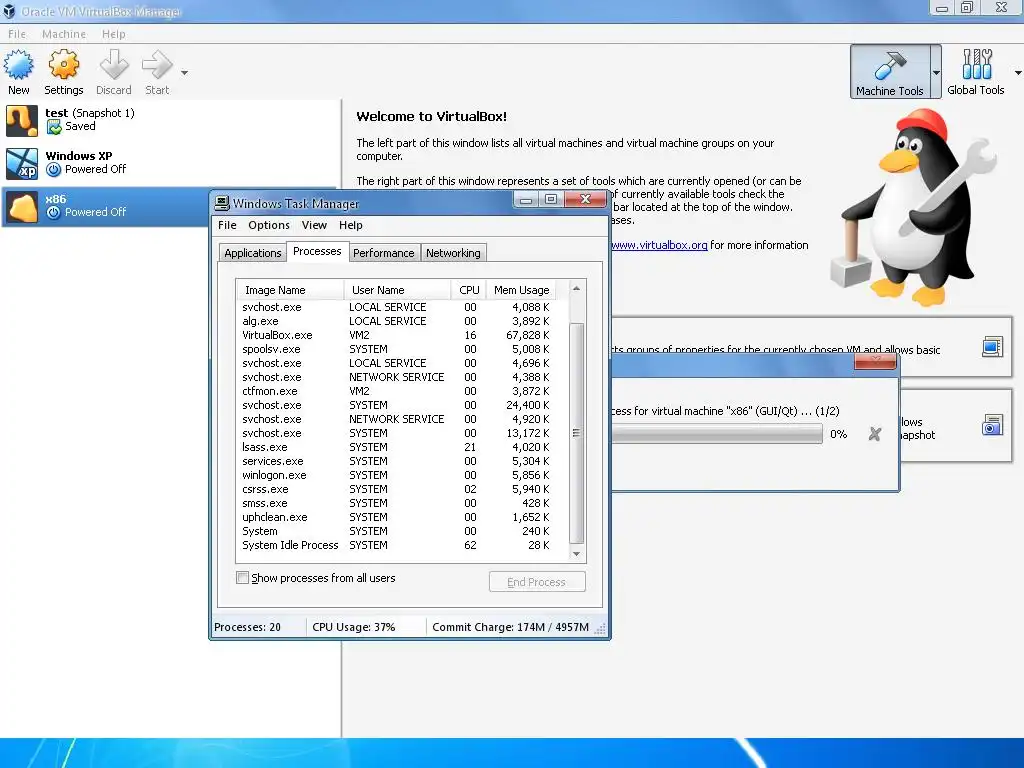This screenshot has height=768, width=1024.
Task: Click Commit Charge status bar entry
Action: pyautogui.click(x=510, y=627)
